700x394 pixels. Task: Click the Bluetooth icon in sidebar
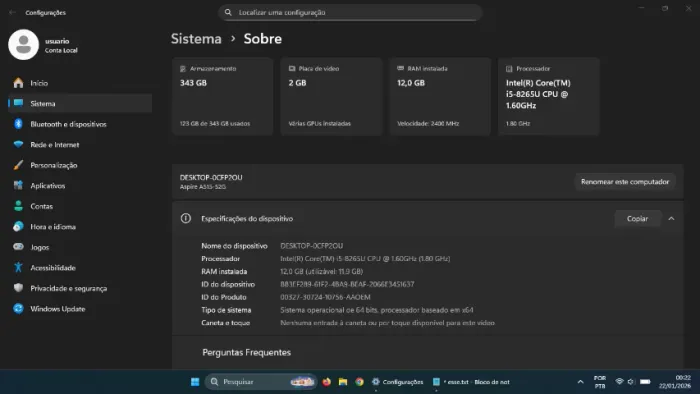point(18,124)
